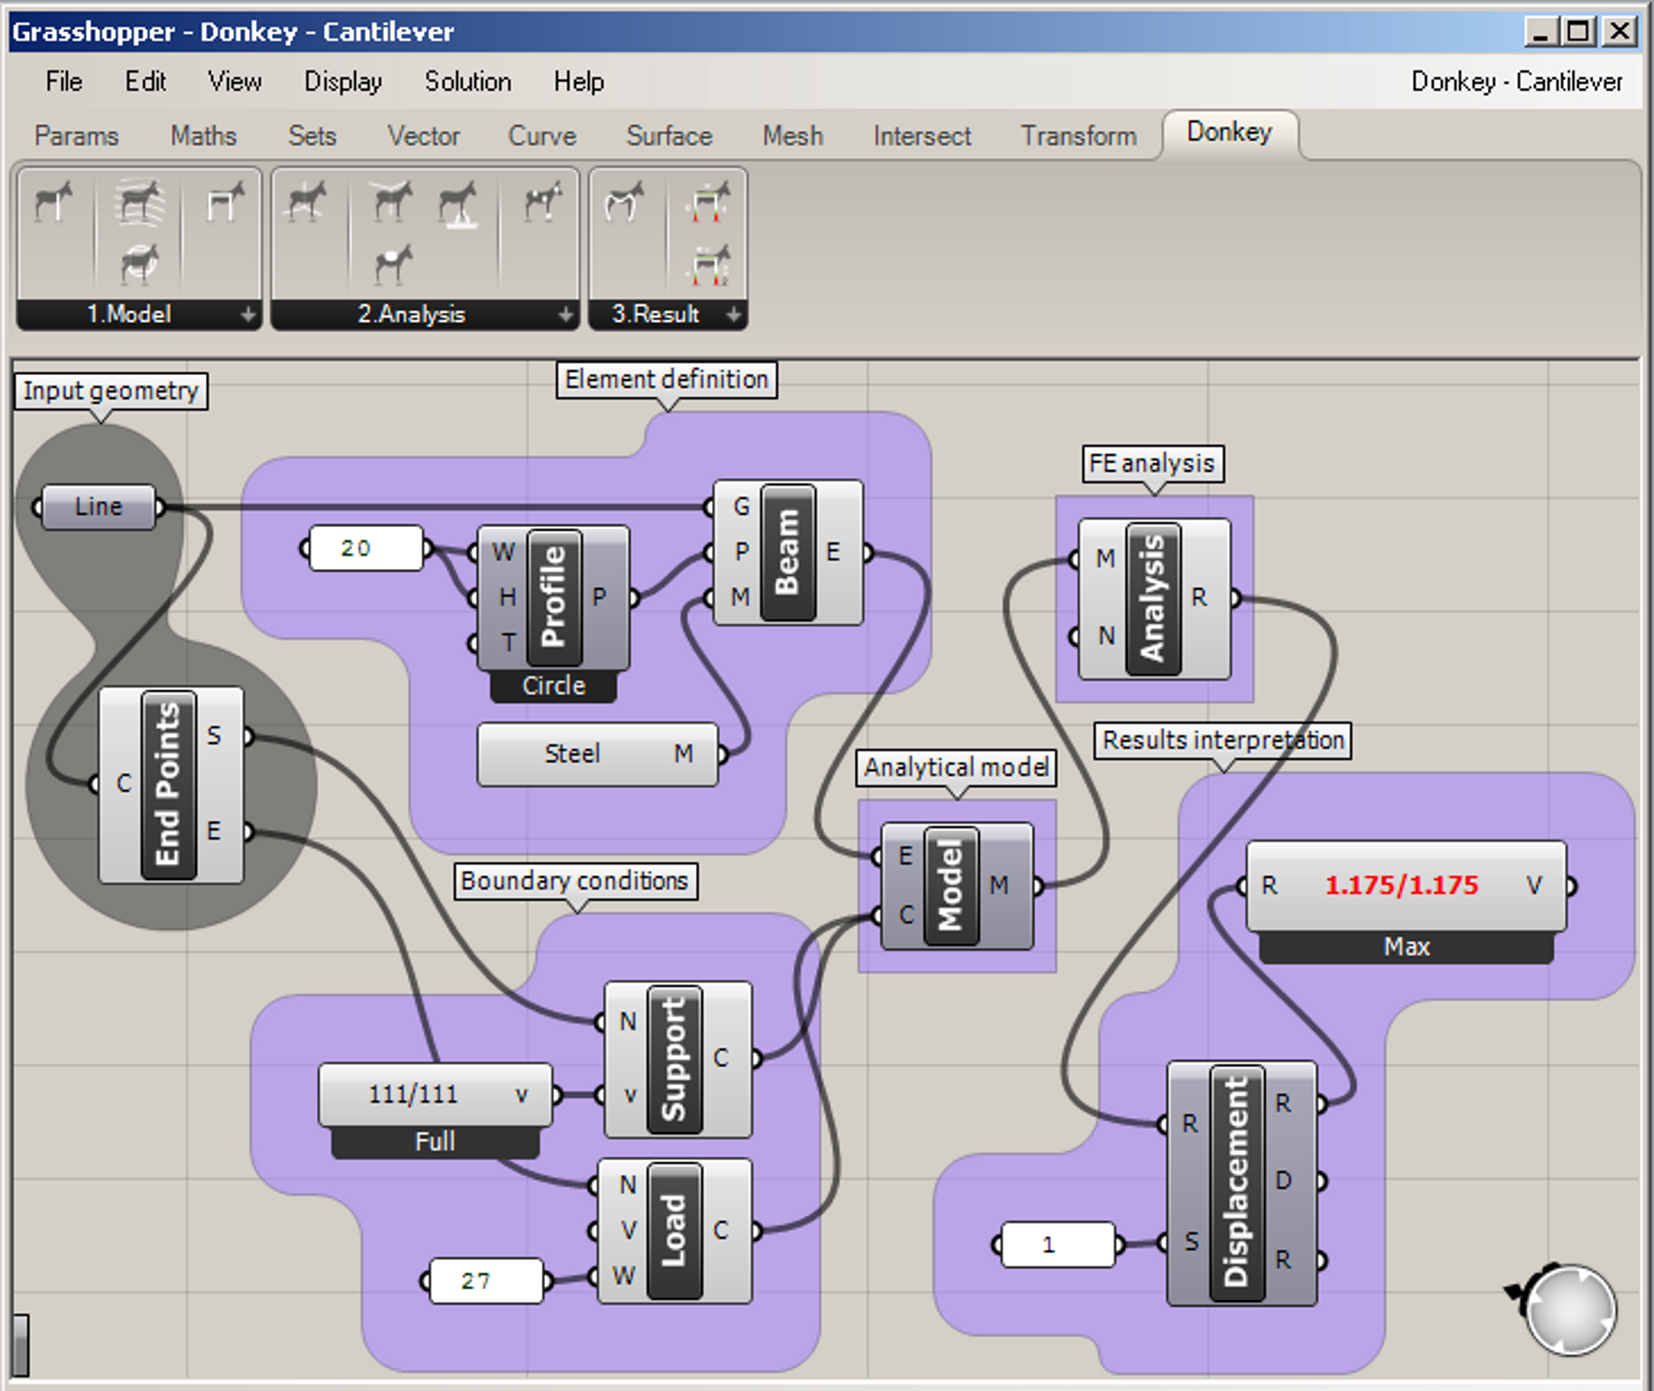The height and width of the screenshot is (1391, 1654).
Task: Open the Solution menu
Action: pos(467,82)
